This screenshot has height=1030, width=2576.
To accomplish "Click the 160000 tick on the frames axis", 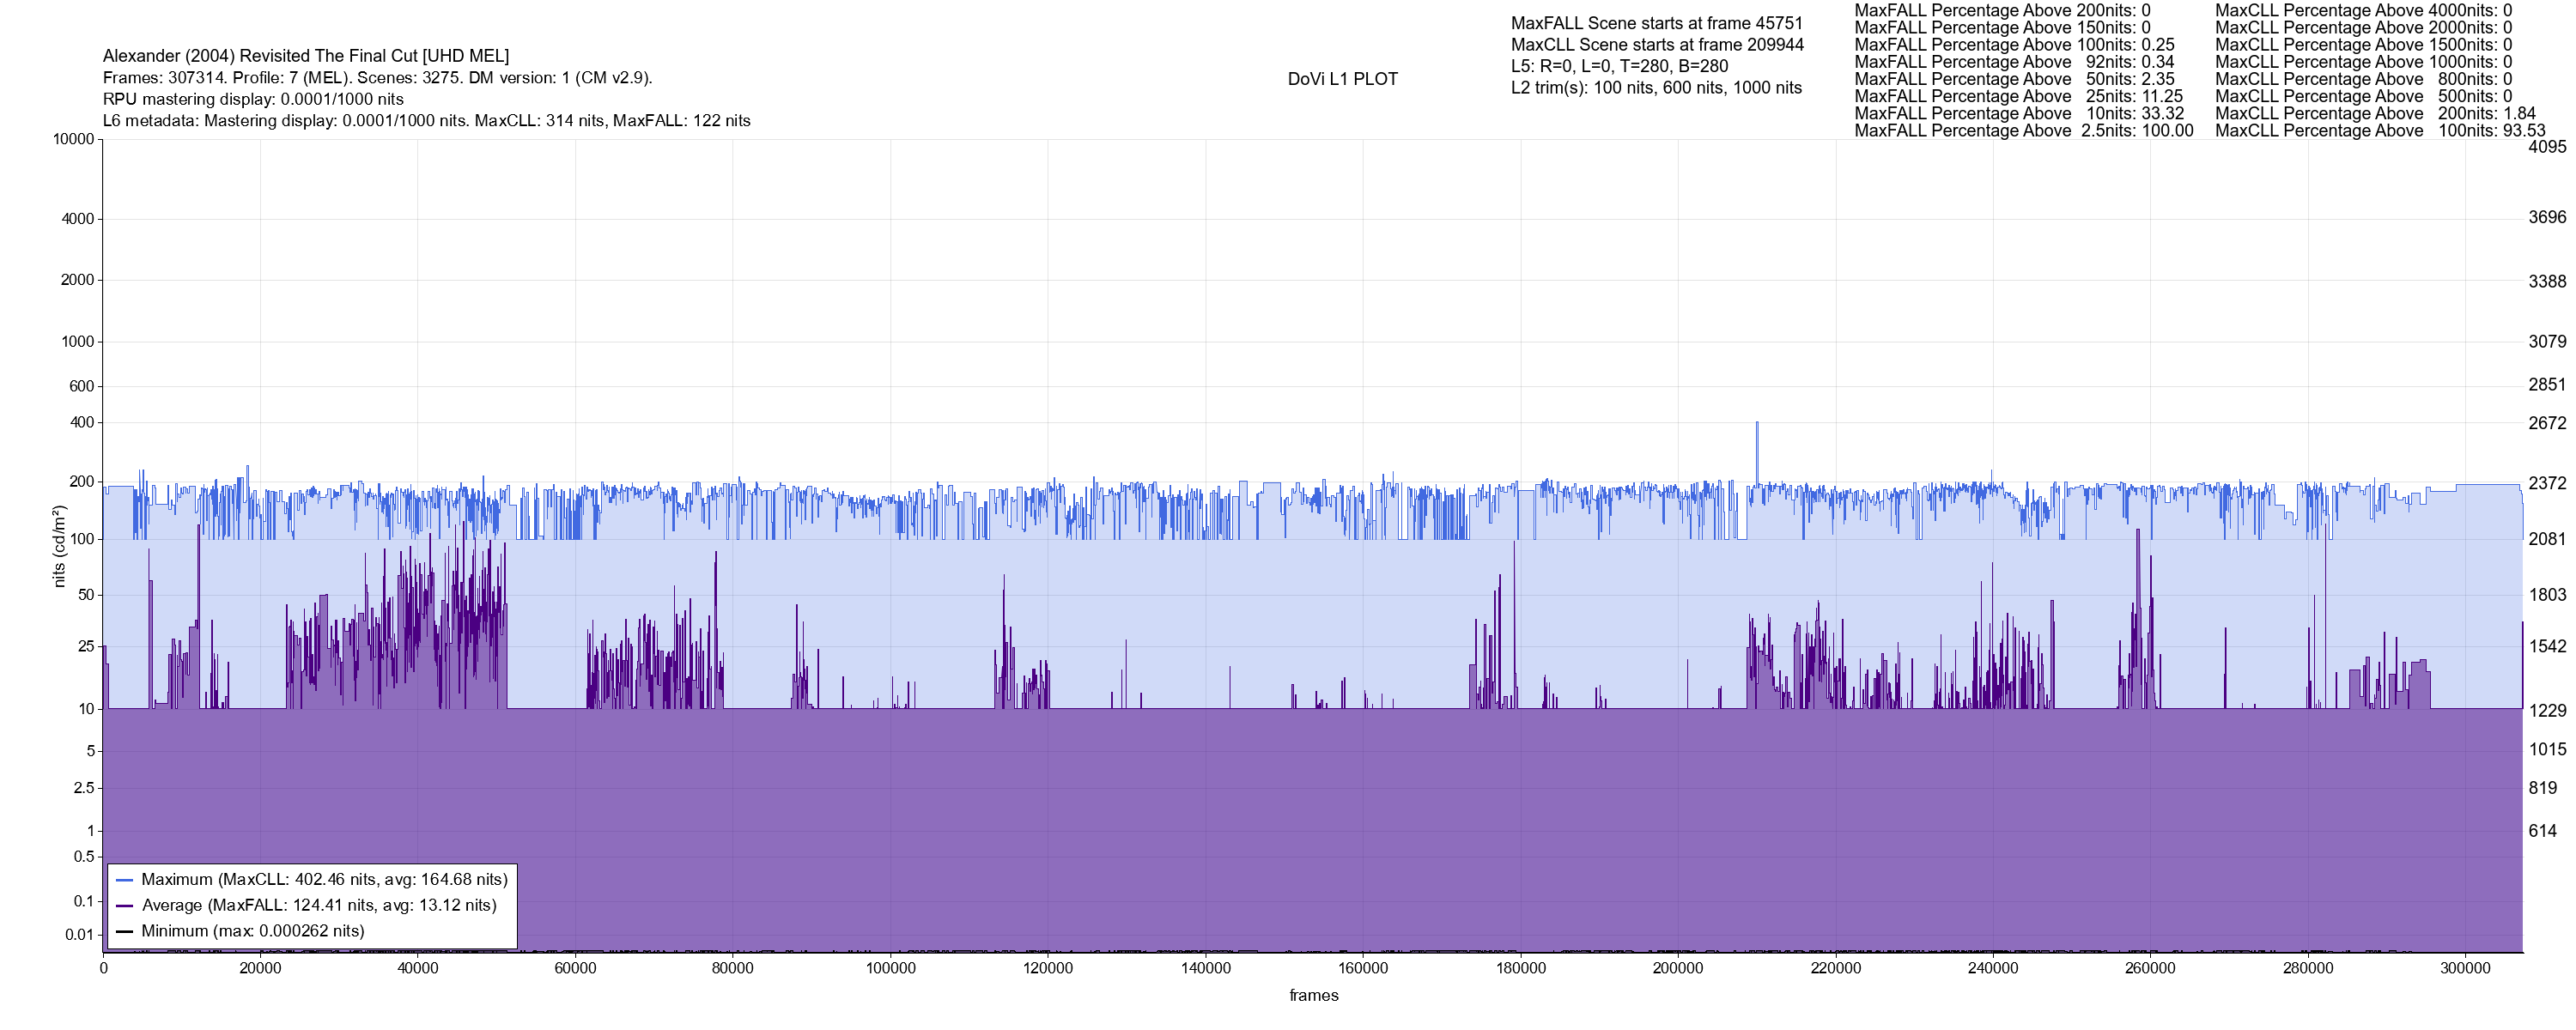I will point(1363,969).
